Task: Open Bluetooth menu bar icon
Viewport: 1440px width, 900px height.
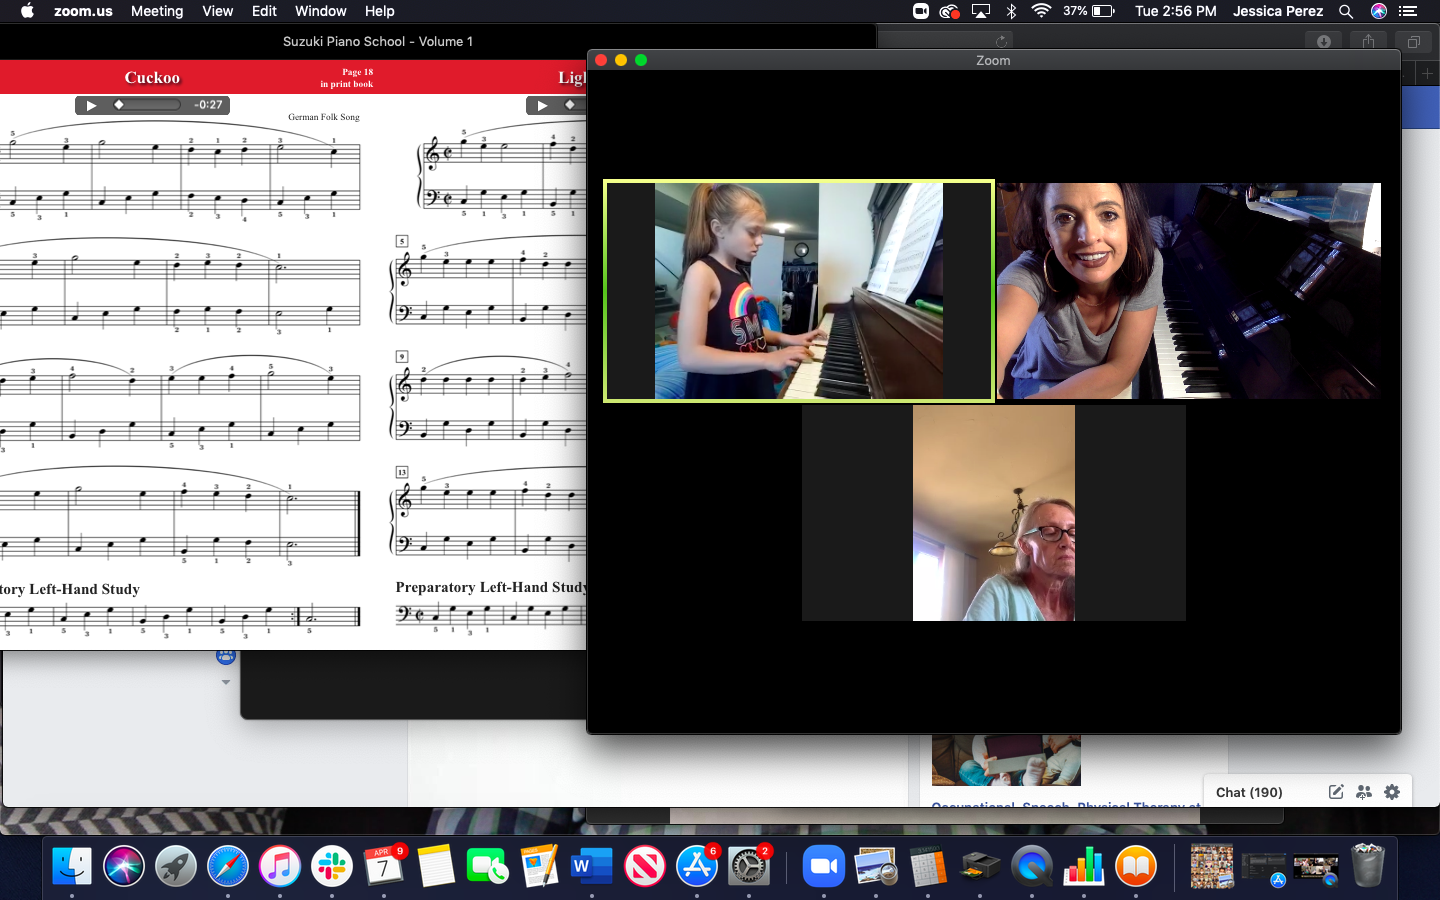Action: click(x=1011, y=11)
